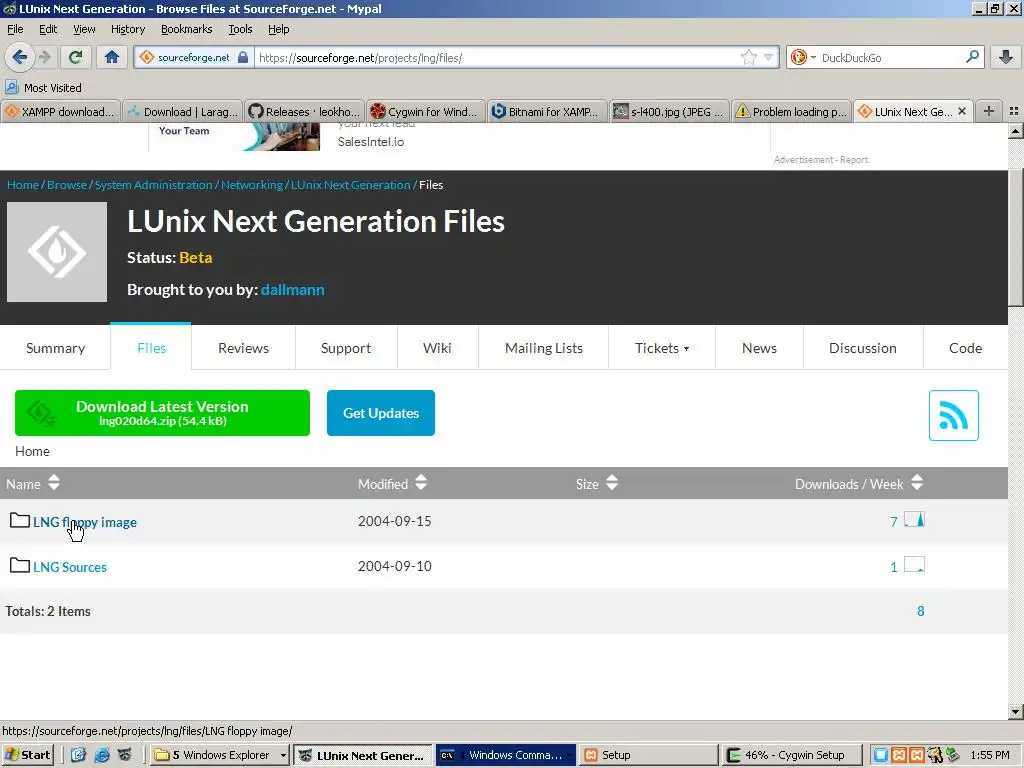Open the Mailing Lists project tab
1024x768 pixels.
544,348
